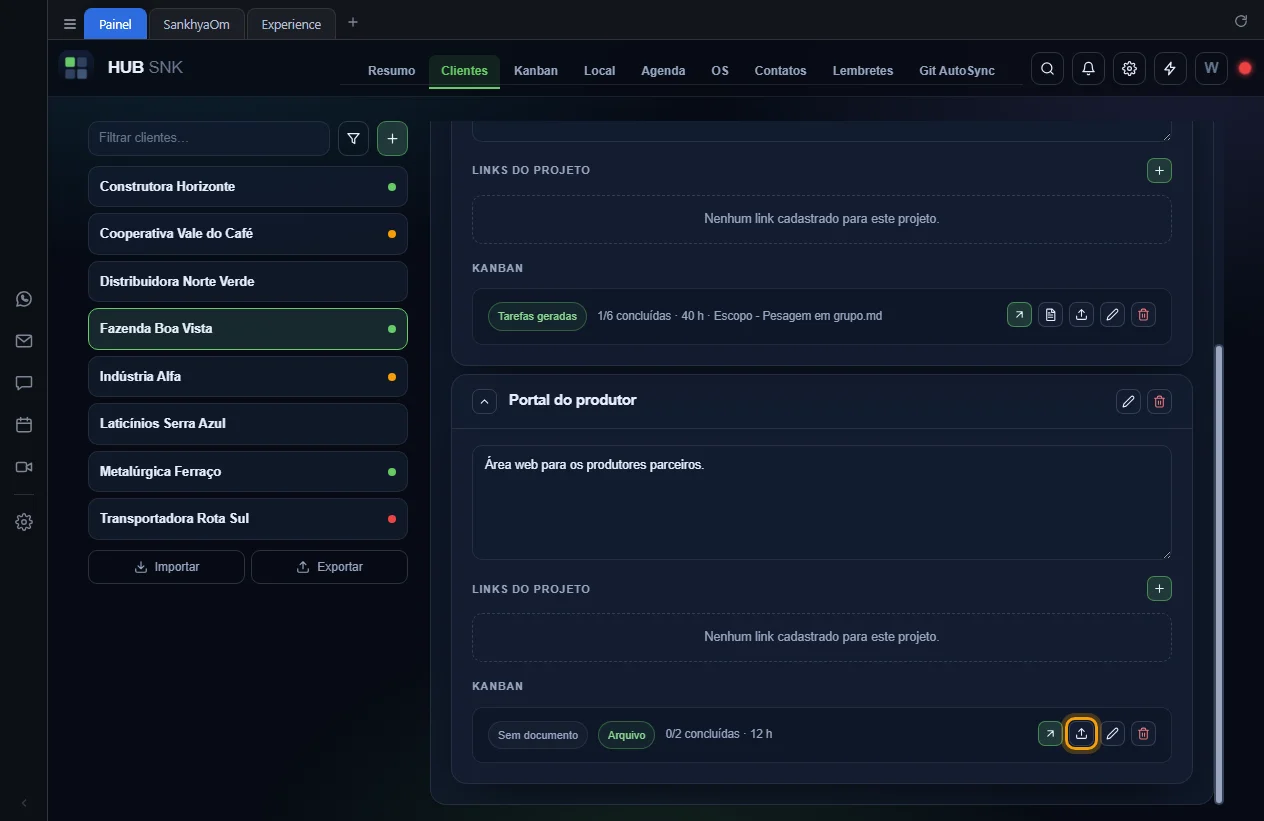The width and height of the screenshot is (1264, 821).
Task: Open the hamburger menu beside Painel tab
Action: pos(70,24)
